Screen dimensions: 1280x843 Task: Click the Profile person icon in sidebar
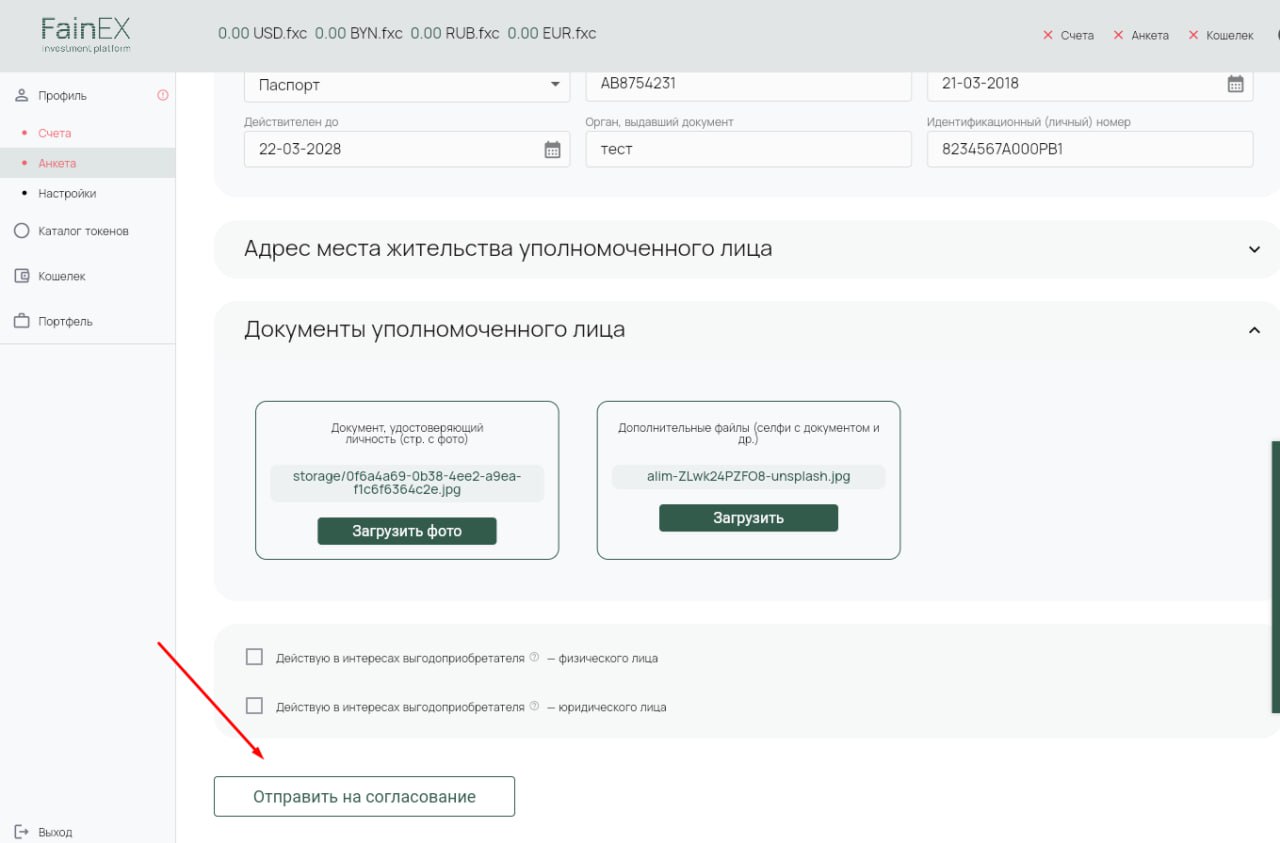tap(22, 96)
